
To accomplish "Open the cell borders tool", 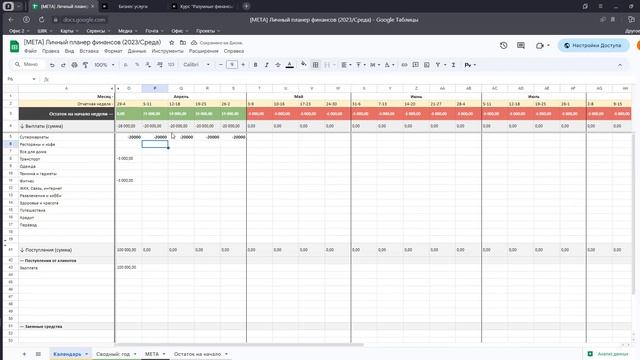I will [x=316, y=65].
